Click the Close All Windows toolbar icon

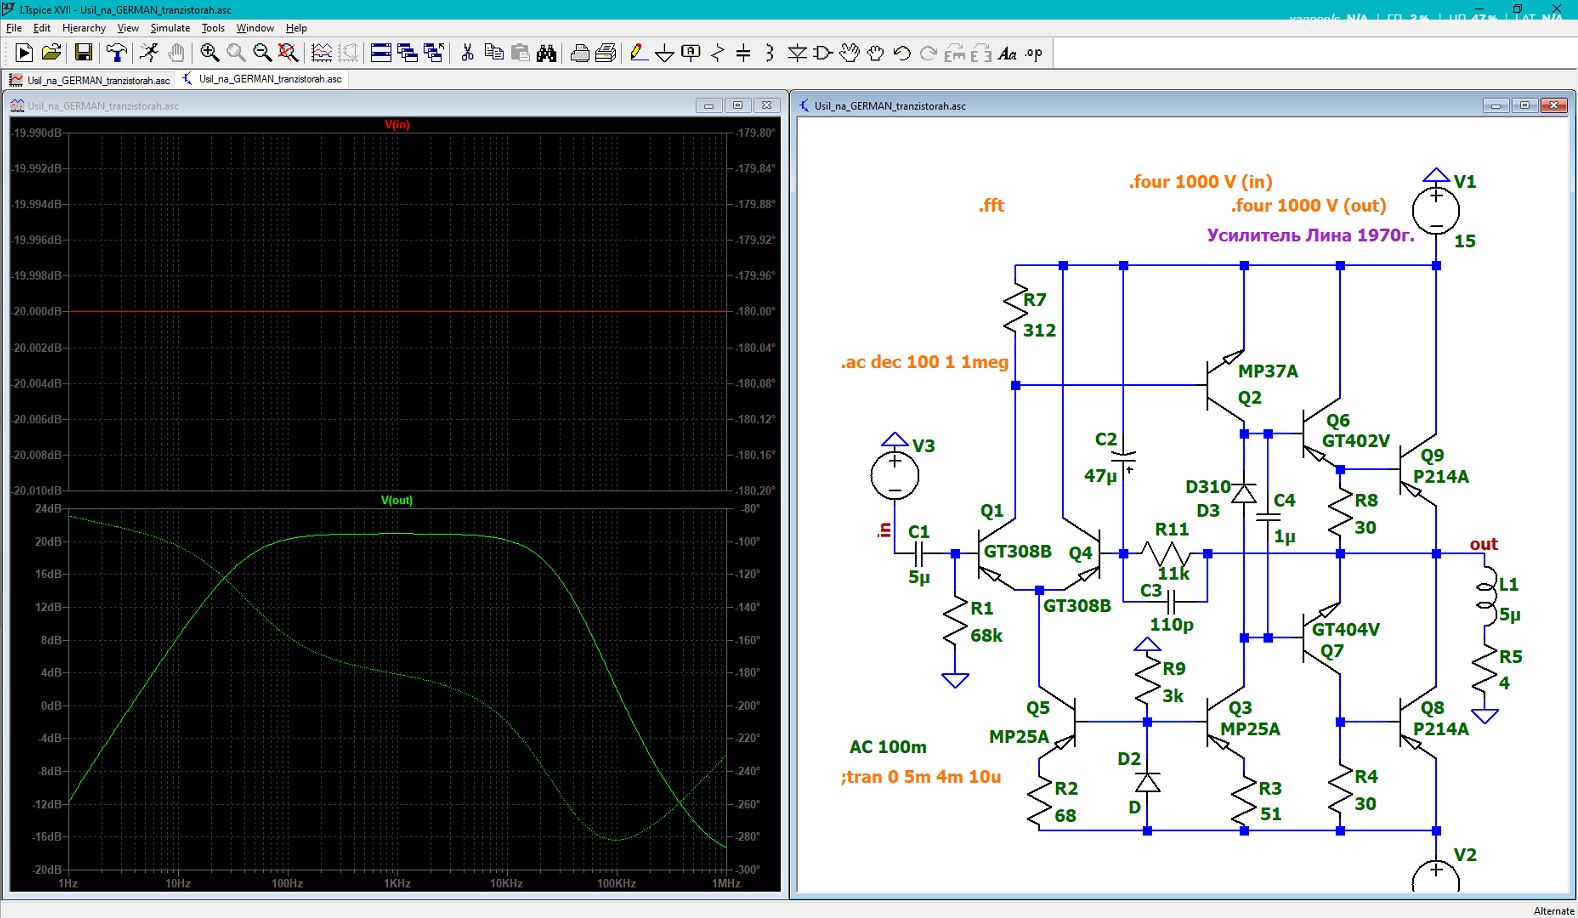point(433,53)
